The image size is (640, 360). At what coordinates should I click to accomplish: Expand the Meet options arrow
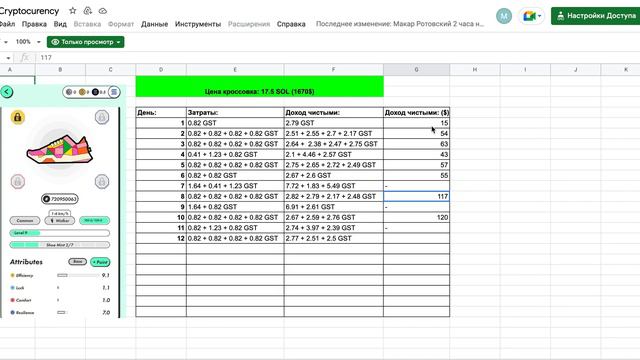click(x=540, y=16)
